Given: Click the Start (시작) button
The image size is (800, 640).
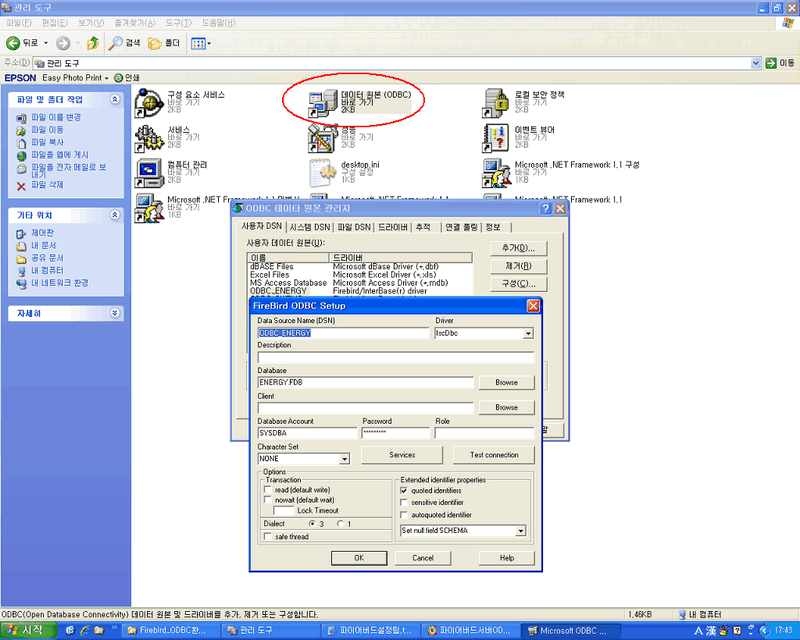Looking at the screenshot, I should [29, 630].
